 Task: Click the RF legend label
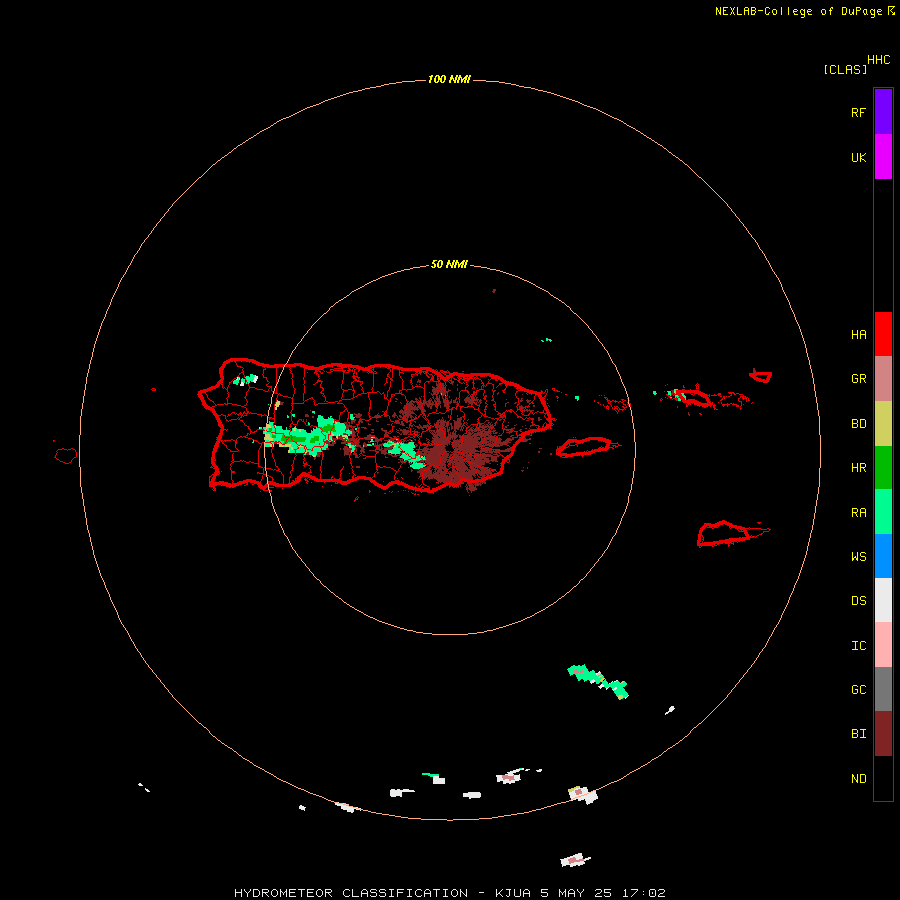coord(858,112)
